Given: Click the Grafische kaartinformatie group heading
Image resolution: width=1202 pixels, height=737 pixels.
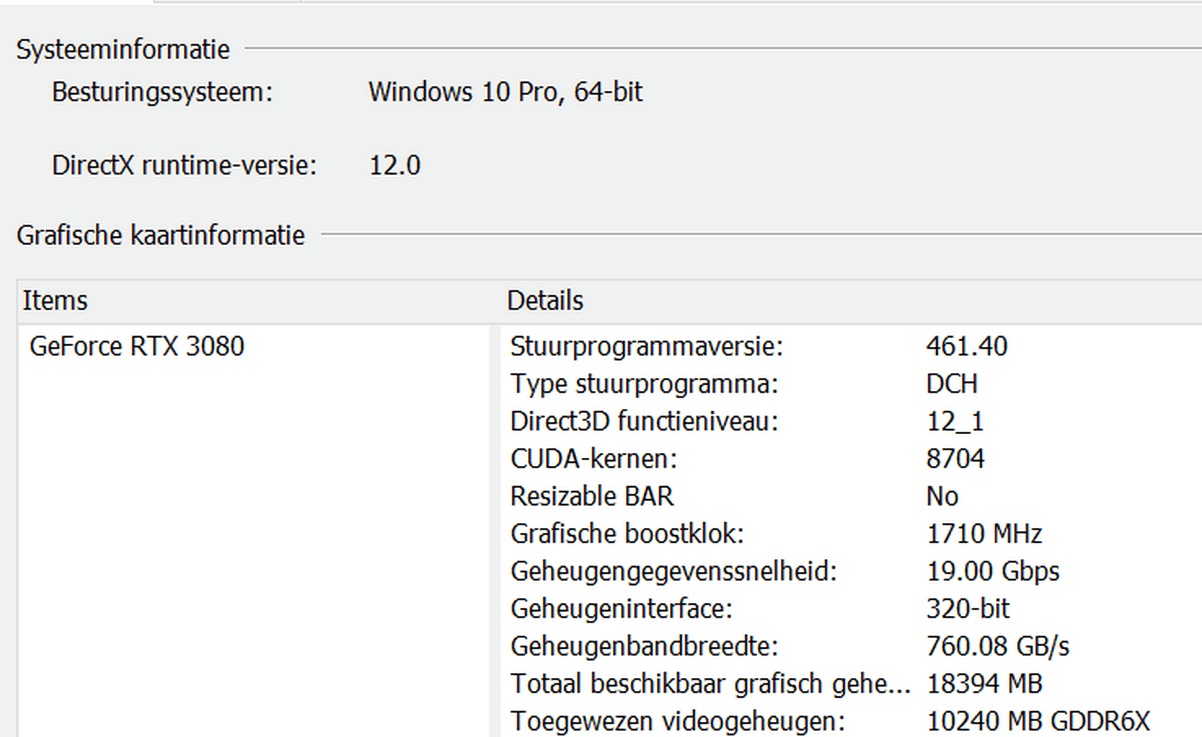Looking at the screenshot, I should pos(161,236).
